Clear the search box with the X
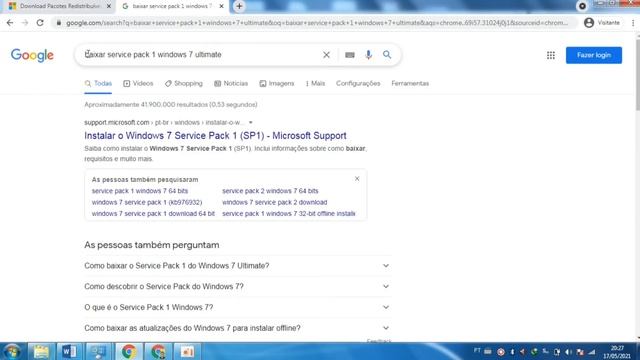 326,55
